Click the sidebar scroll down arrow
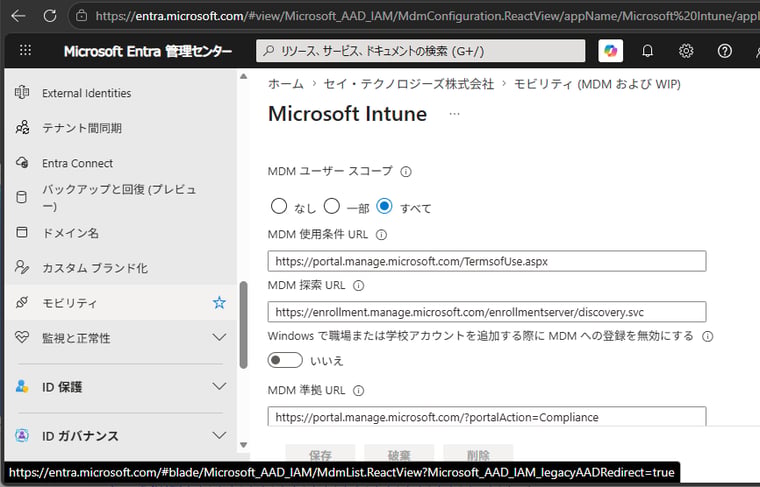Screen dimensions: 760x487 pos(243,445)
